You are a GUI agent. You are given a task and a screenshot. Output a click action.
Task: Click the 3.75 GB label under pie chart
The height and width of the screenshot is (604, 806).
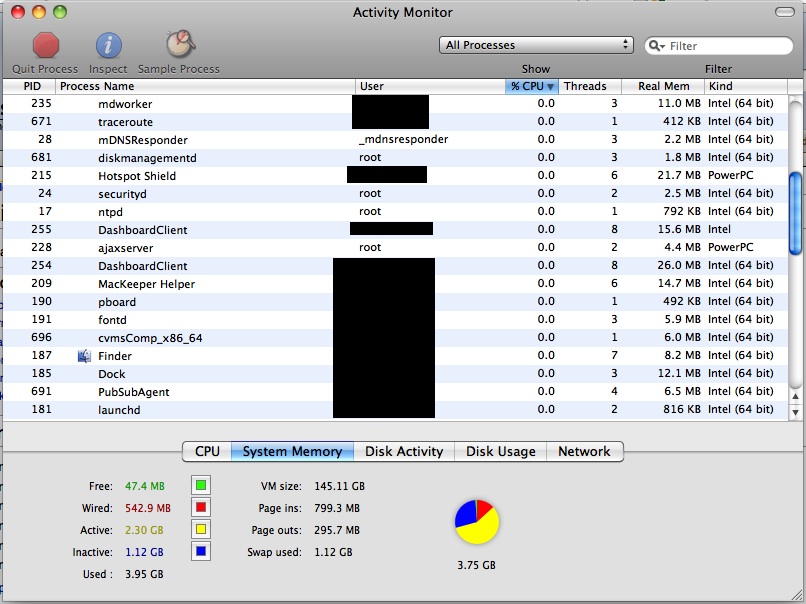pyautogui.click(x=477, y=565)
